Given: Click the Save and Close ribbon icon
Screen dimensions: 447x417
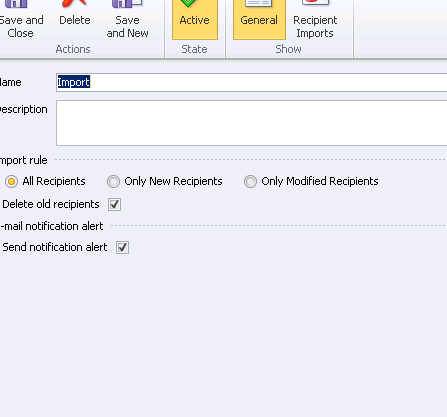Looking at the screenshot, I should [x=16, y=4].
